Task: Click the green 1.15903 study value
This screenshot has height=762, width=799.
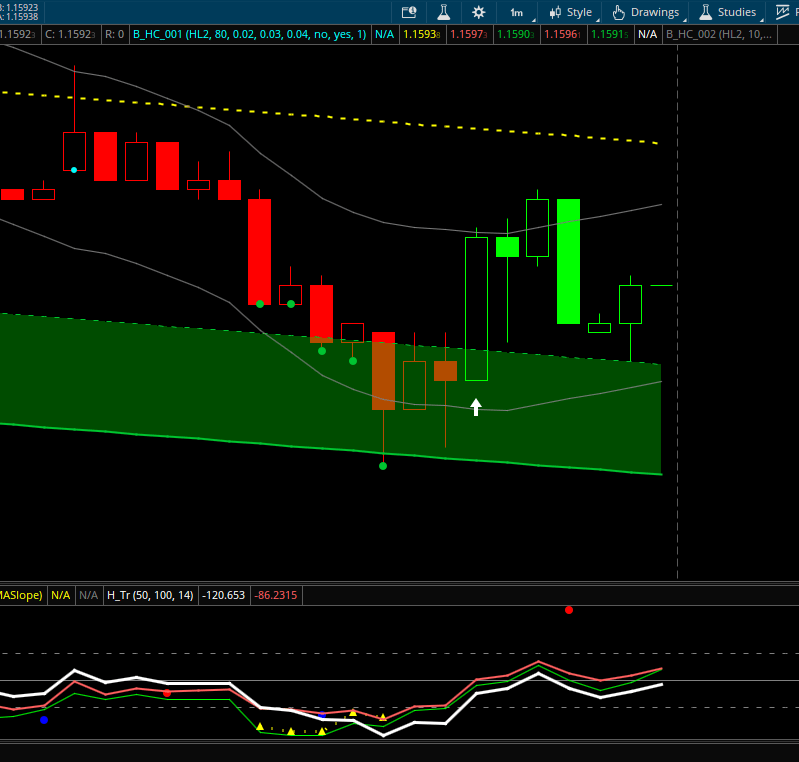Action: (516, 34)
